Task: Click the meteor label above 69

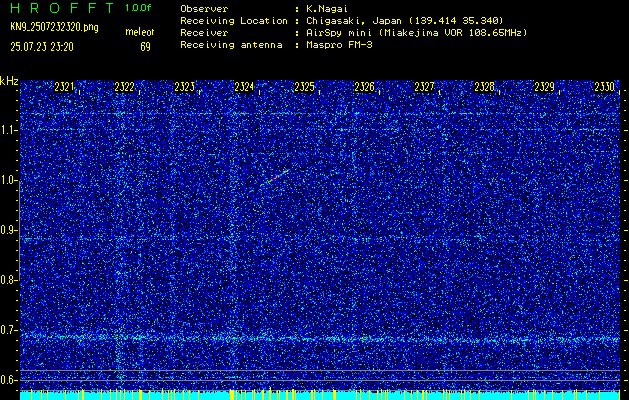Action: (140, 32)
